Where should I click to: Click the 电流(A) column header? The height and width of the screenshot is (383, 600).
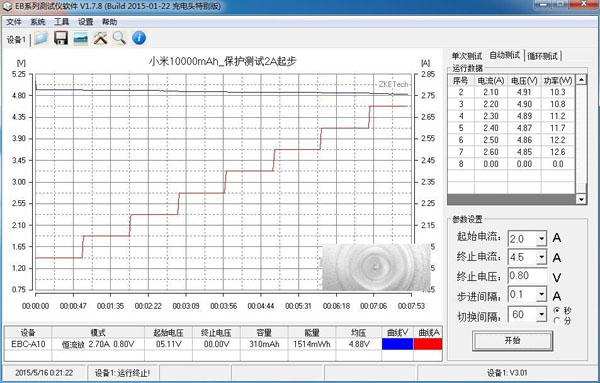491,80
